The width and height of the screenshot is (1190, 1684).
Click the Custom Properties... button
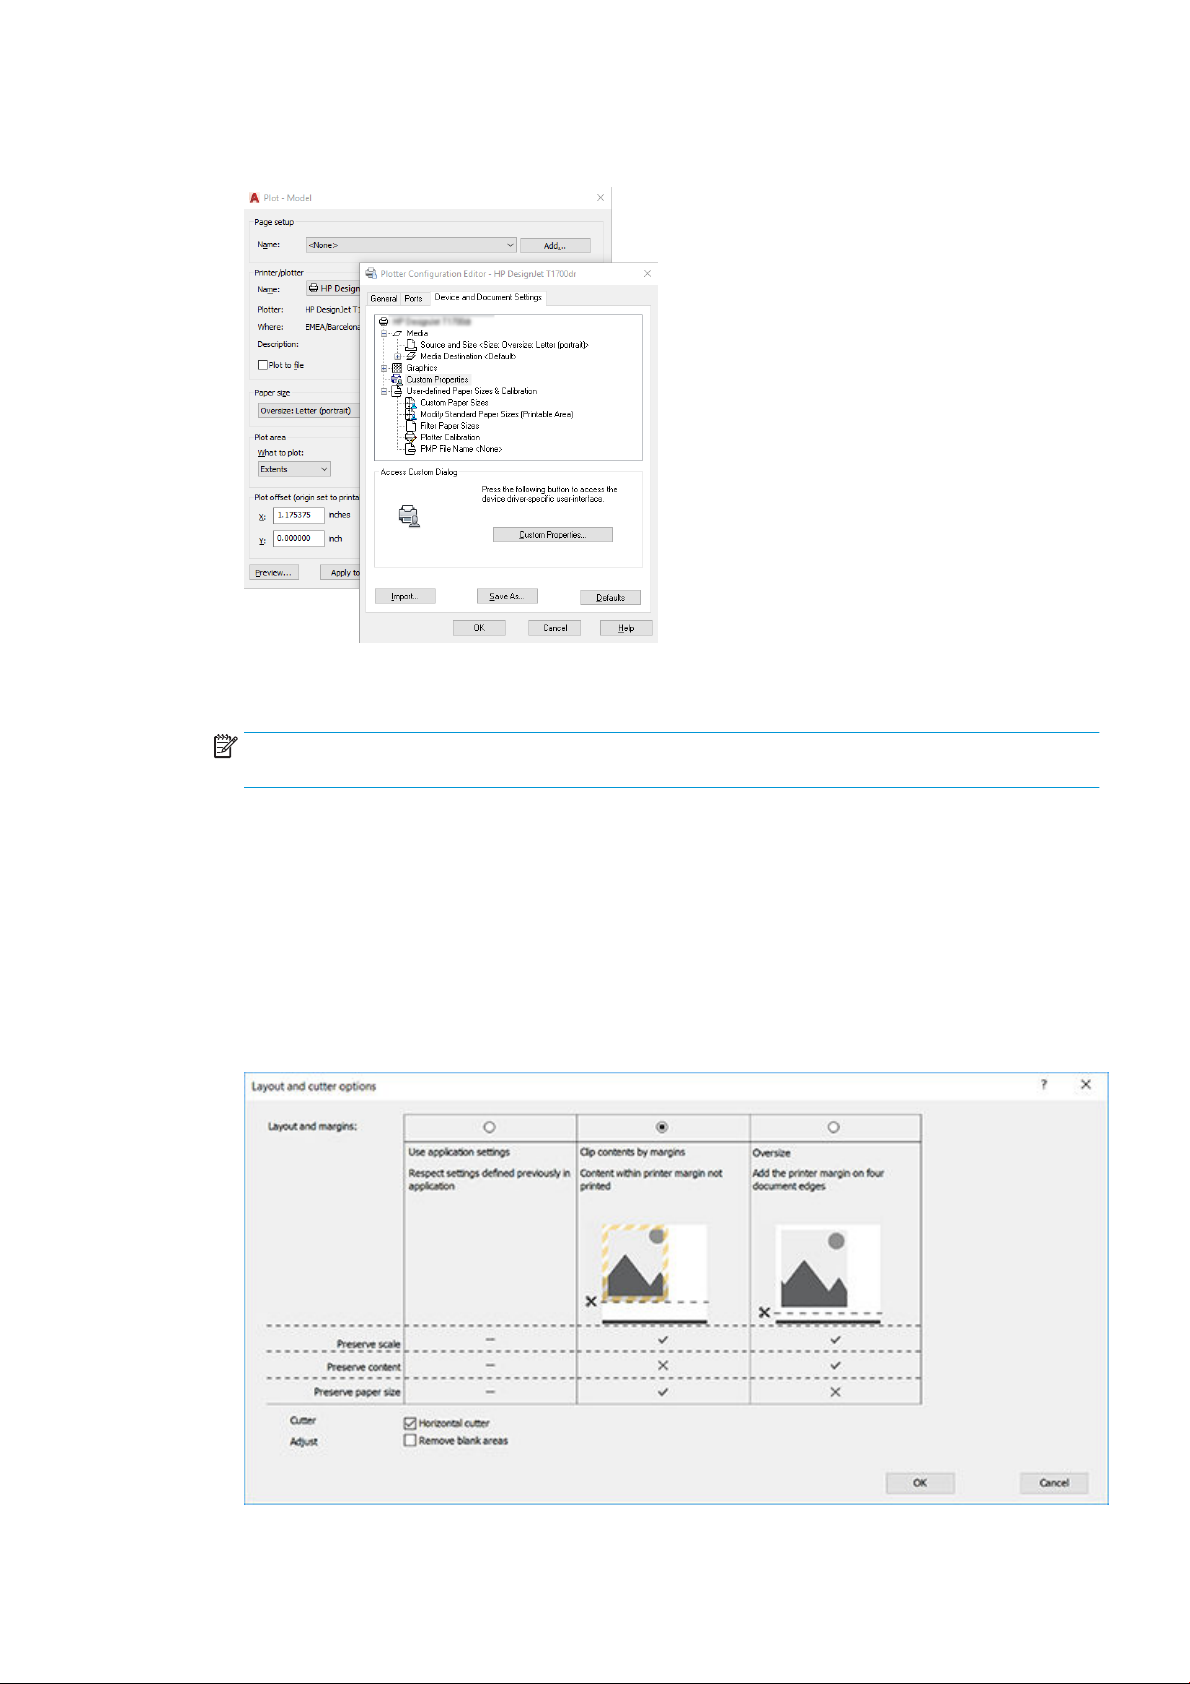(x=552, y=535)
